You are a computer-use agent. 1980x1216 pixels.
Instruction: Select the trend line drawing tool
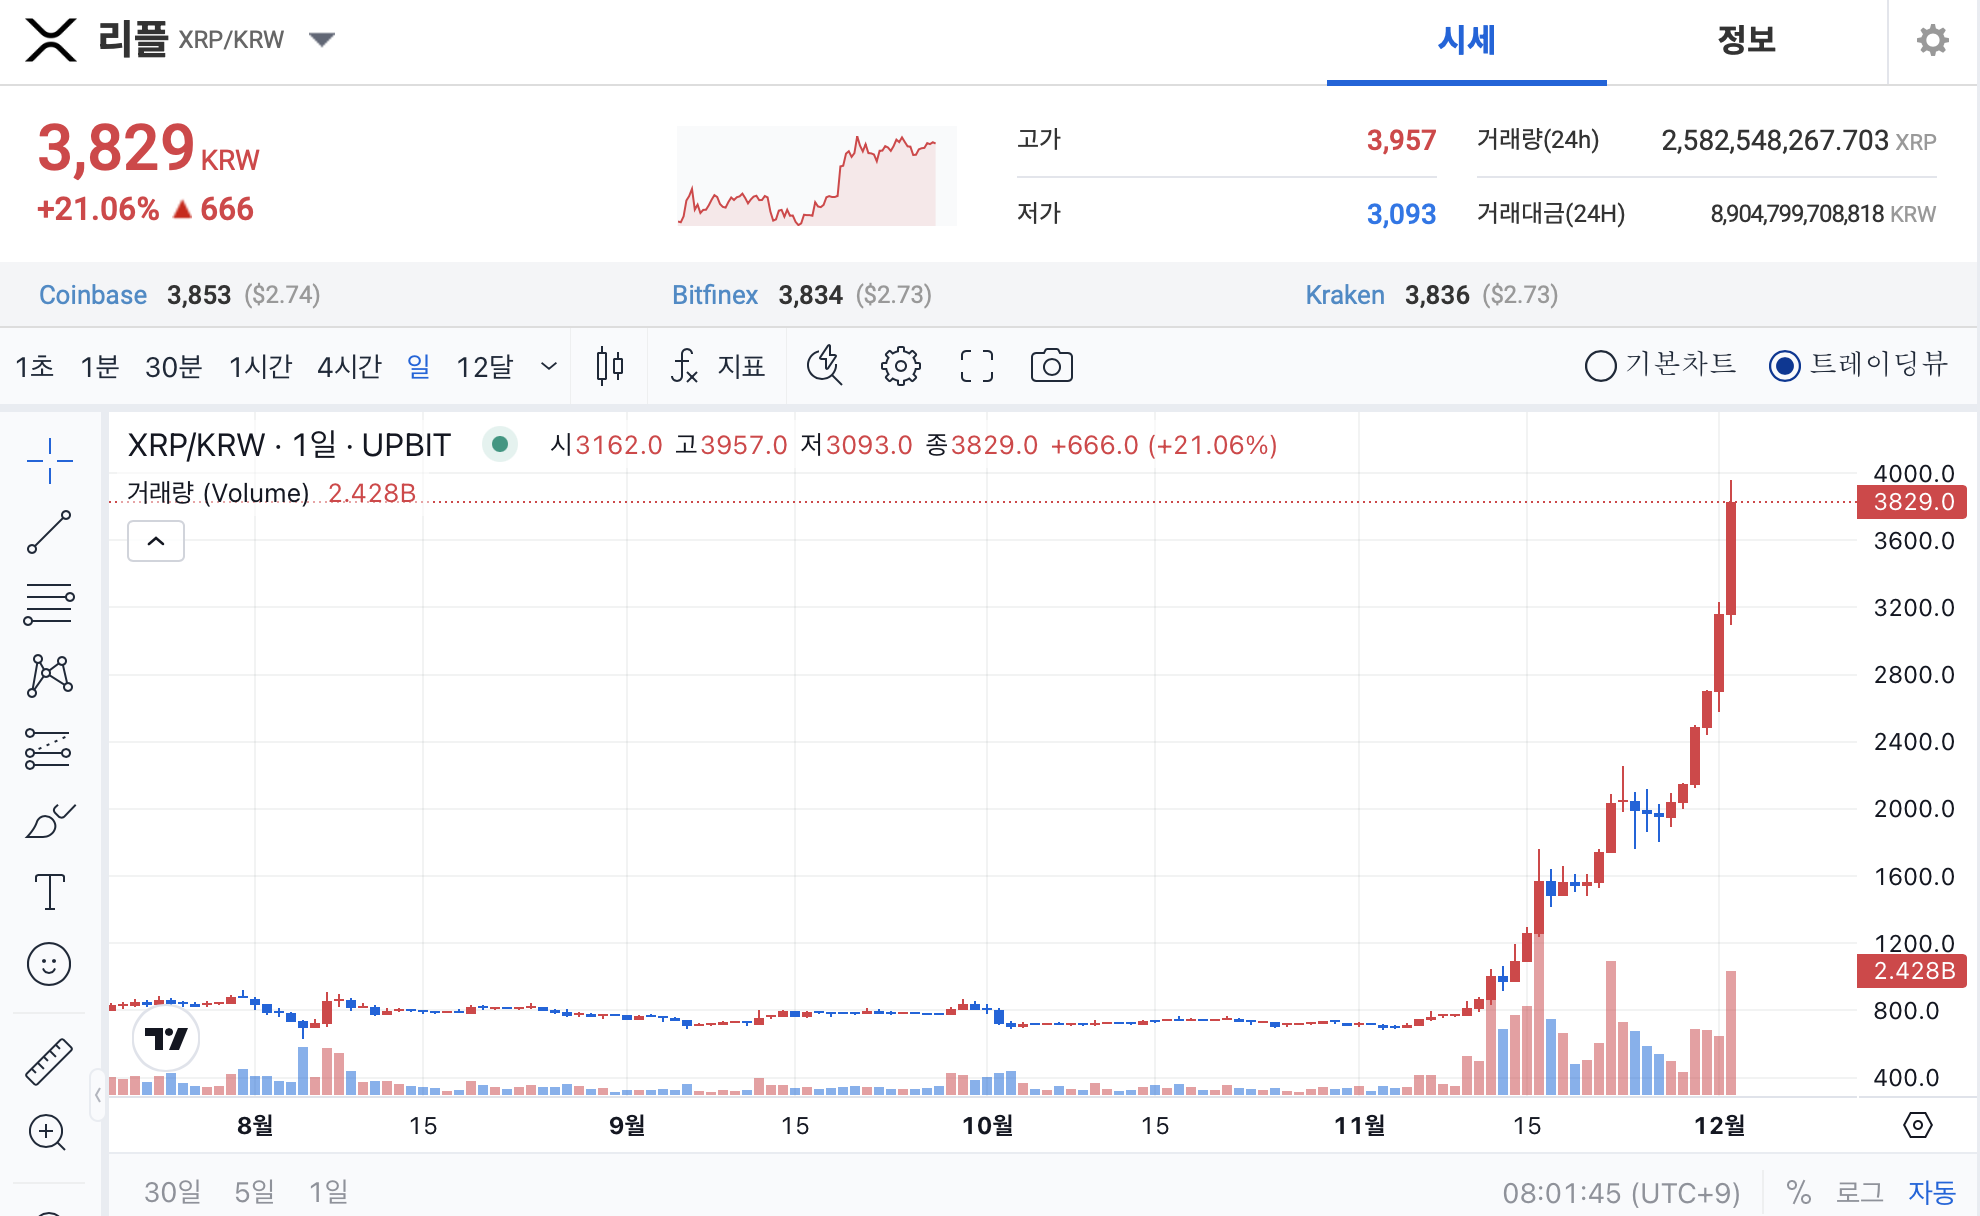pyautogui.click(x=49, y=532)
